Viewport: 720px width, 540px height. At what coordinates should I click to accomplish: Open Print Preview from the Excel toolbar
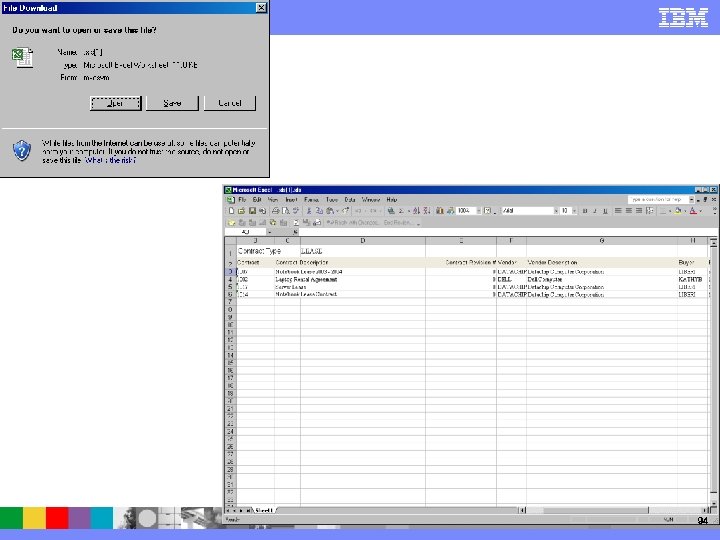(x=286, y=211)
